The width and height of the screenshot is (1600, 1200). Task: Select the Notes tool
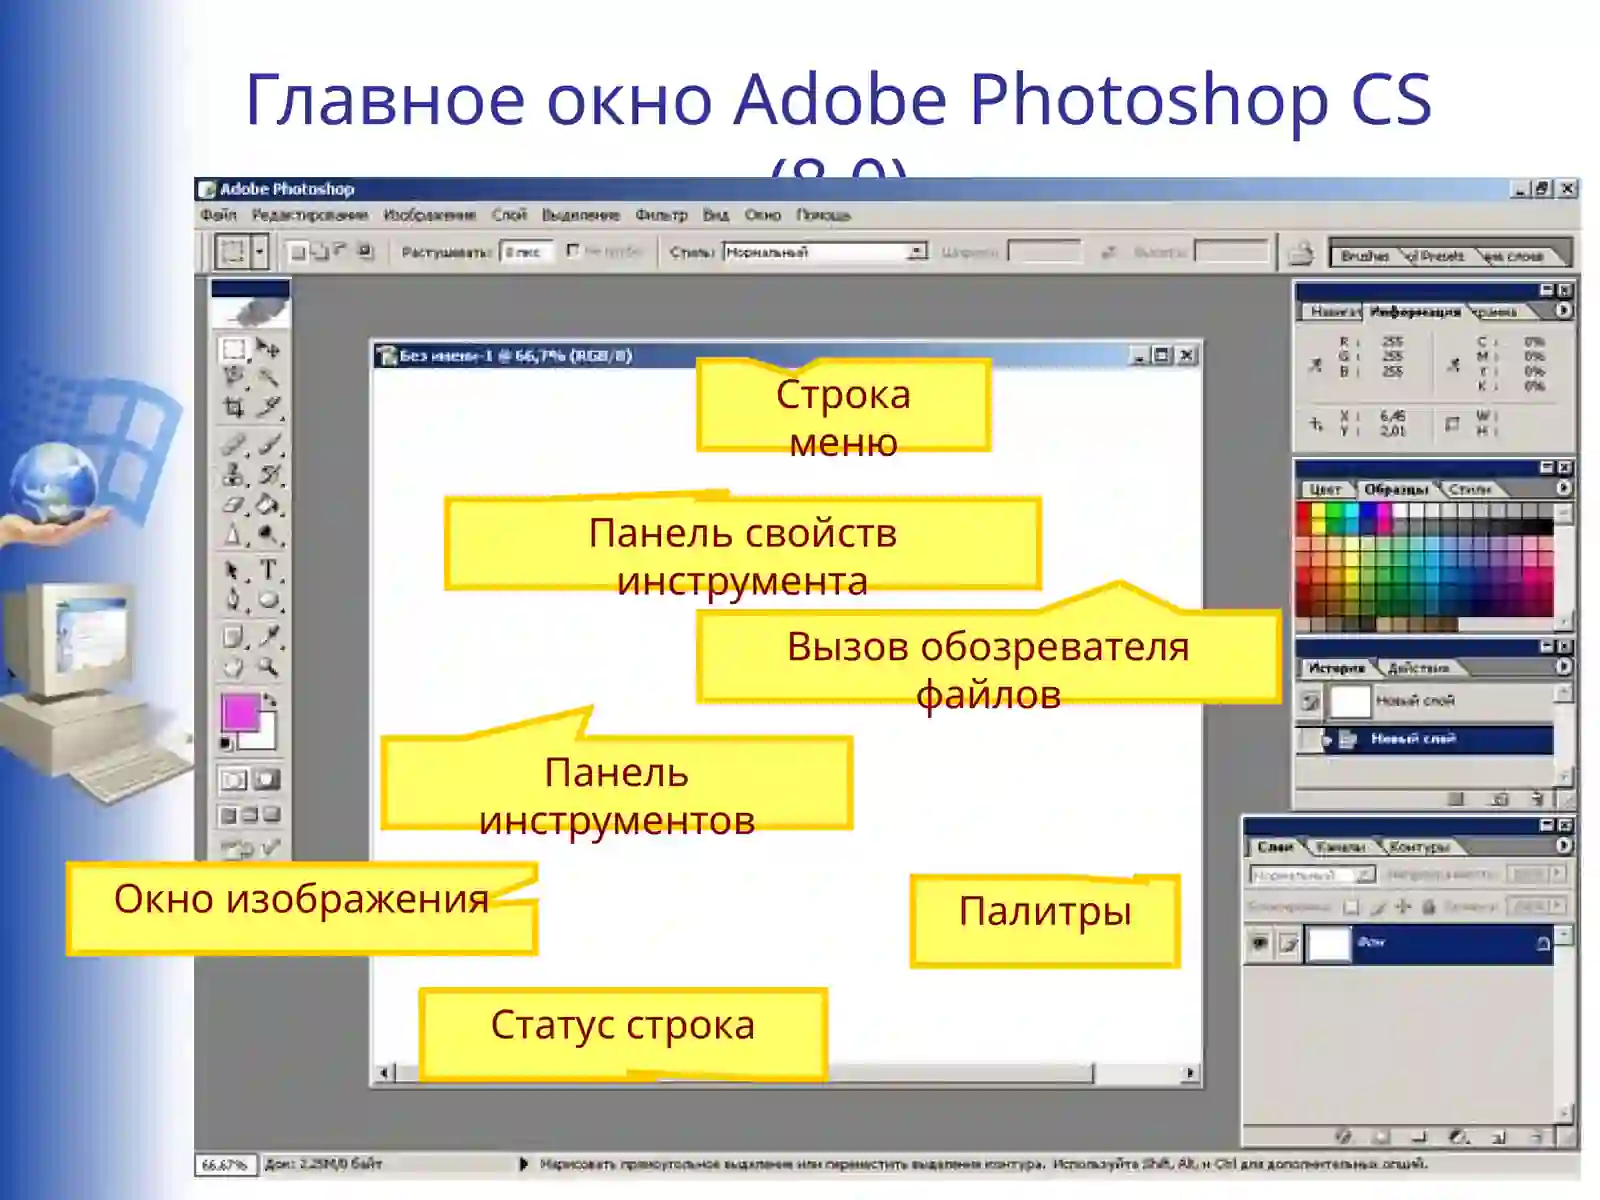(x=233, y=637)
